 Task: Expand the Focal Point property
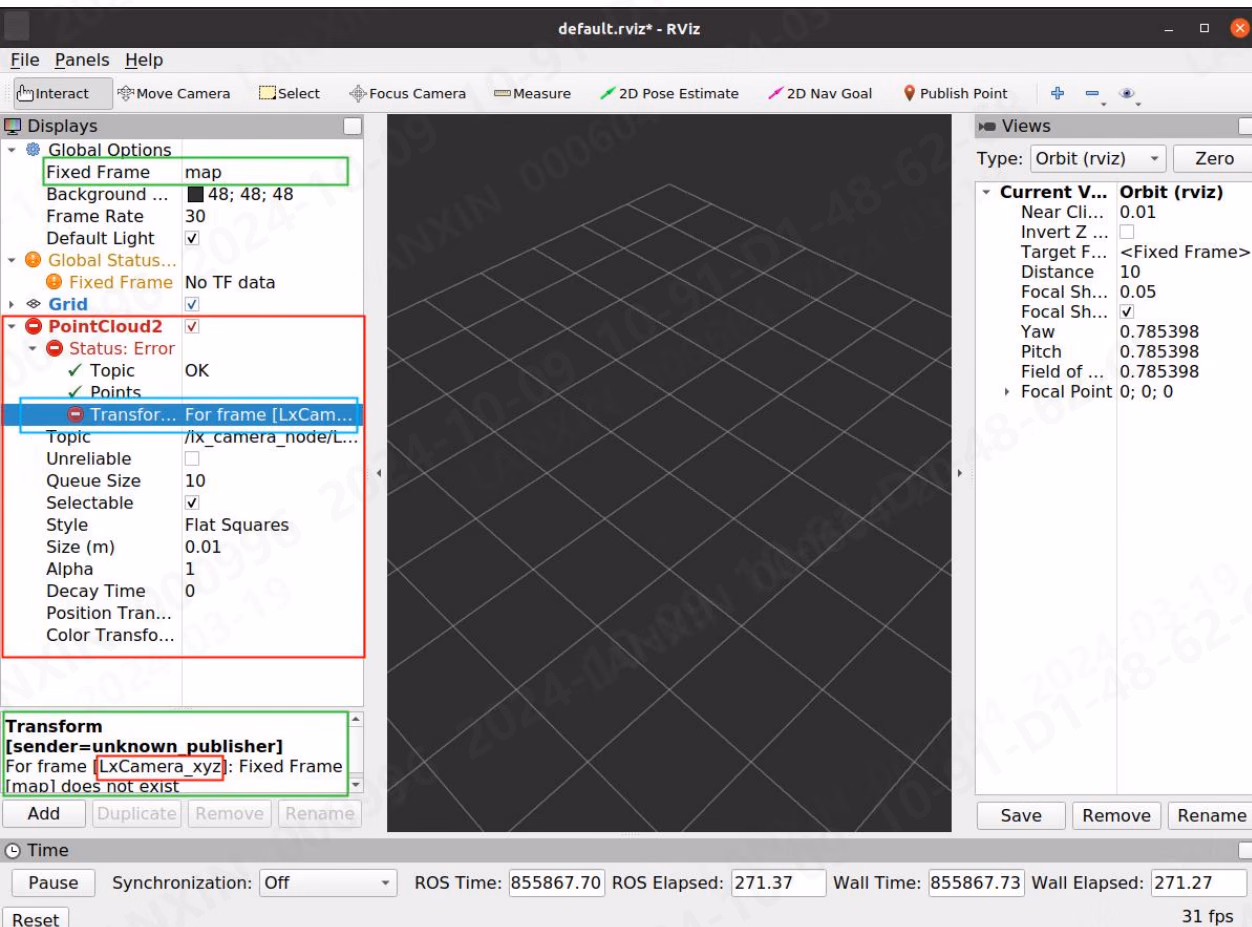tap(1008, 392)
